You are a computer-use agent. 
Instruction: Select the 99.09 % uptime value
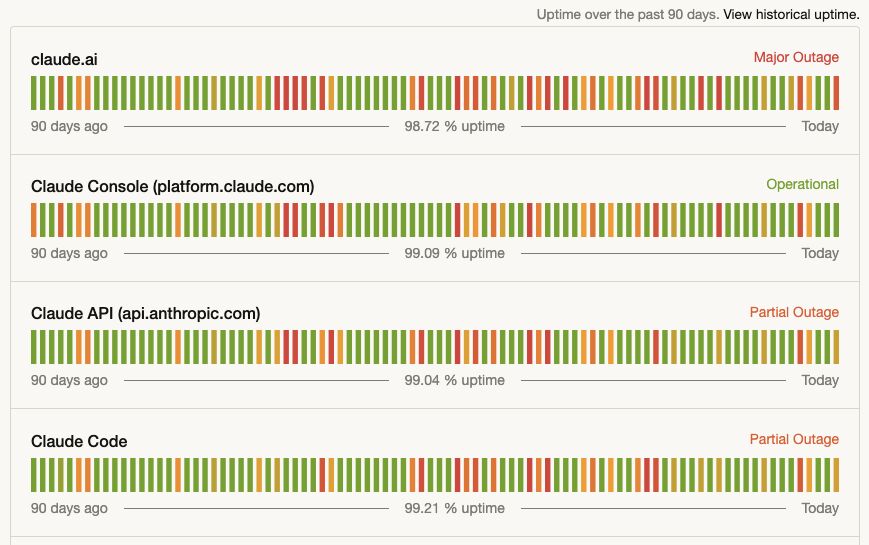click(454, 253)
